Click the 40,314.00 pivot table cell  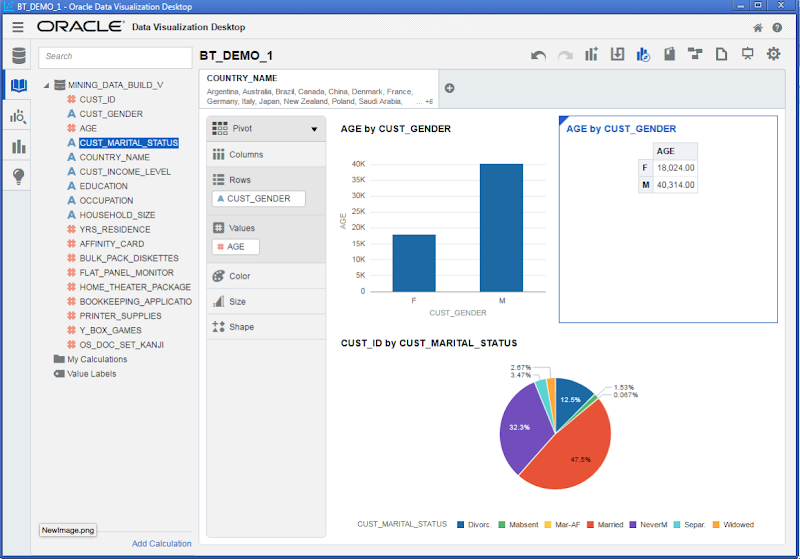coord(676,185)
